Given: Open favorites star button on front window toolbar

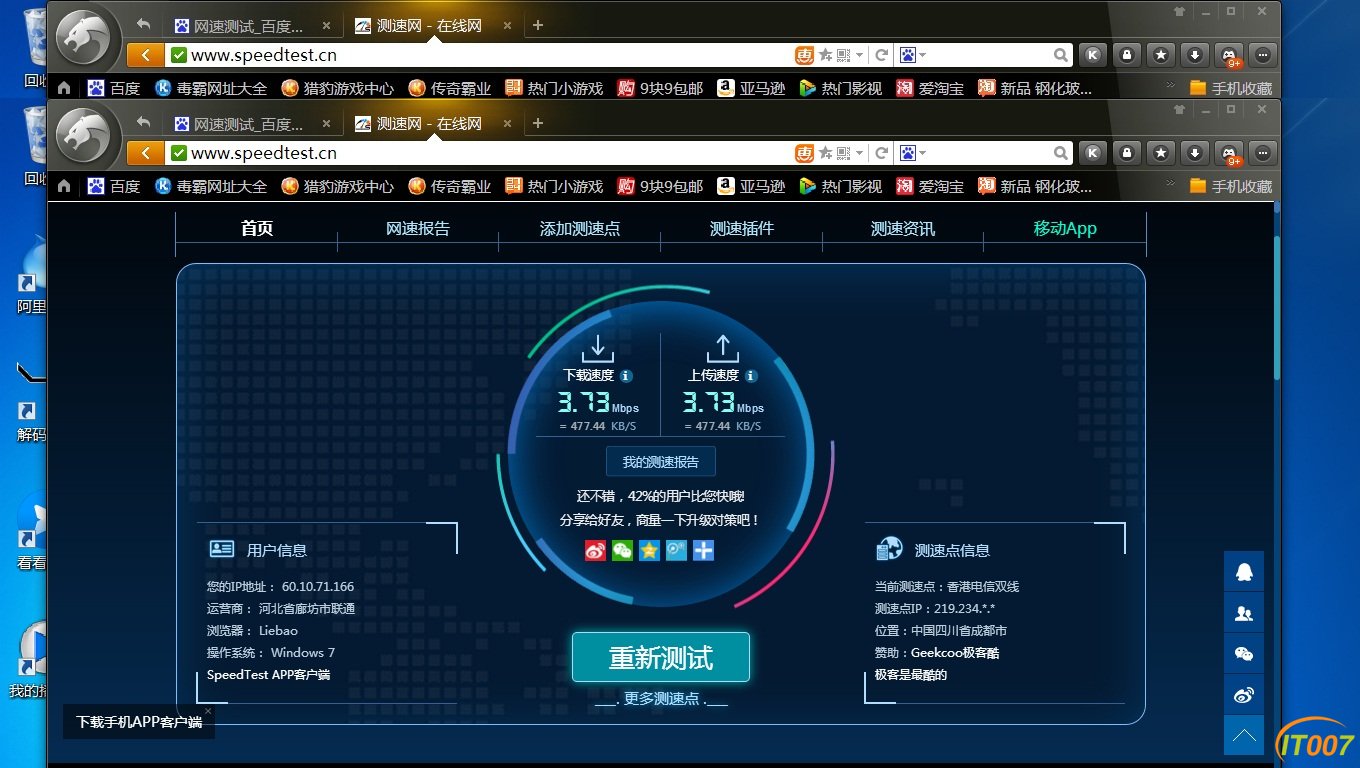Looking at the screenshot, I should (x=1161, y=153).
